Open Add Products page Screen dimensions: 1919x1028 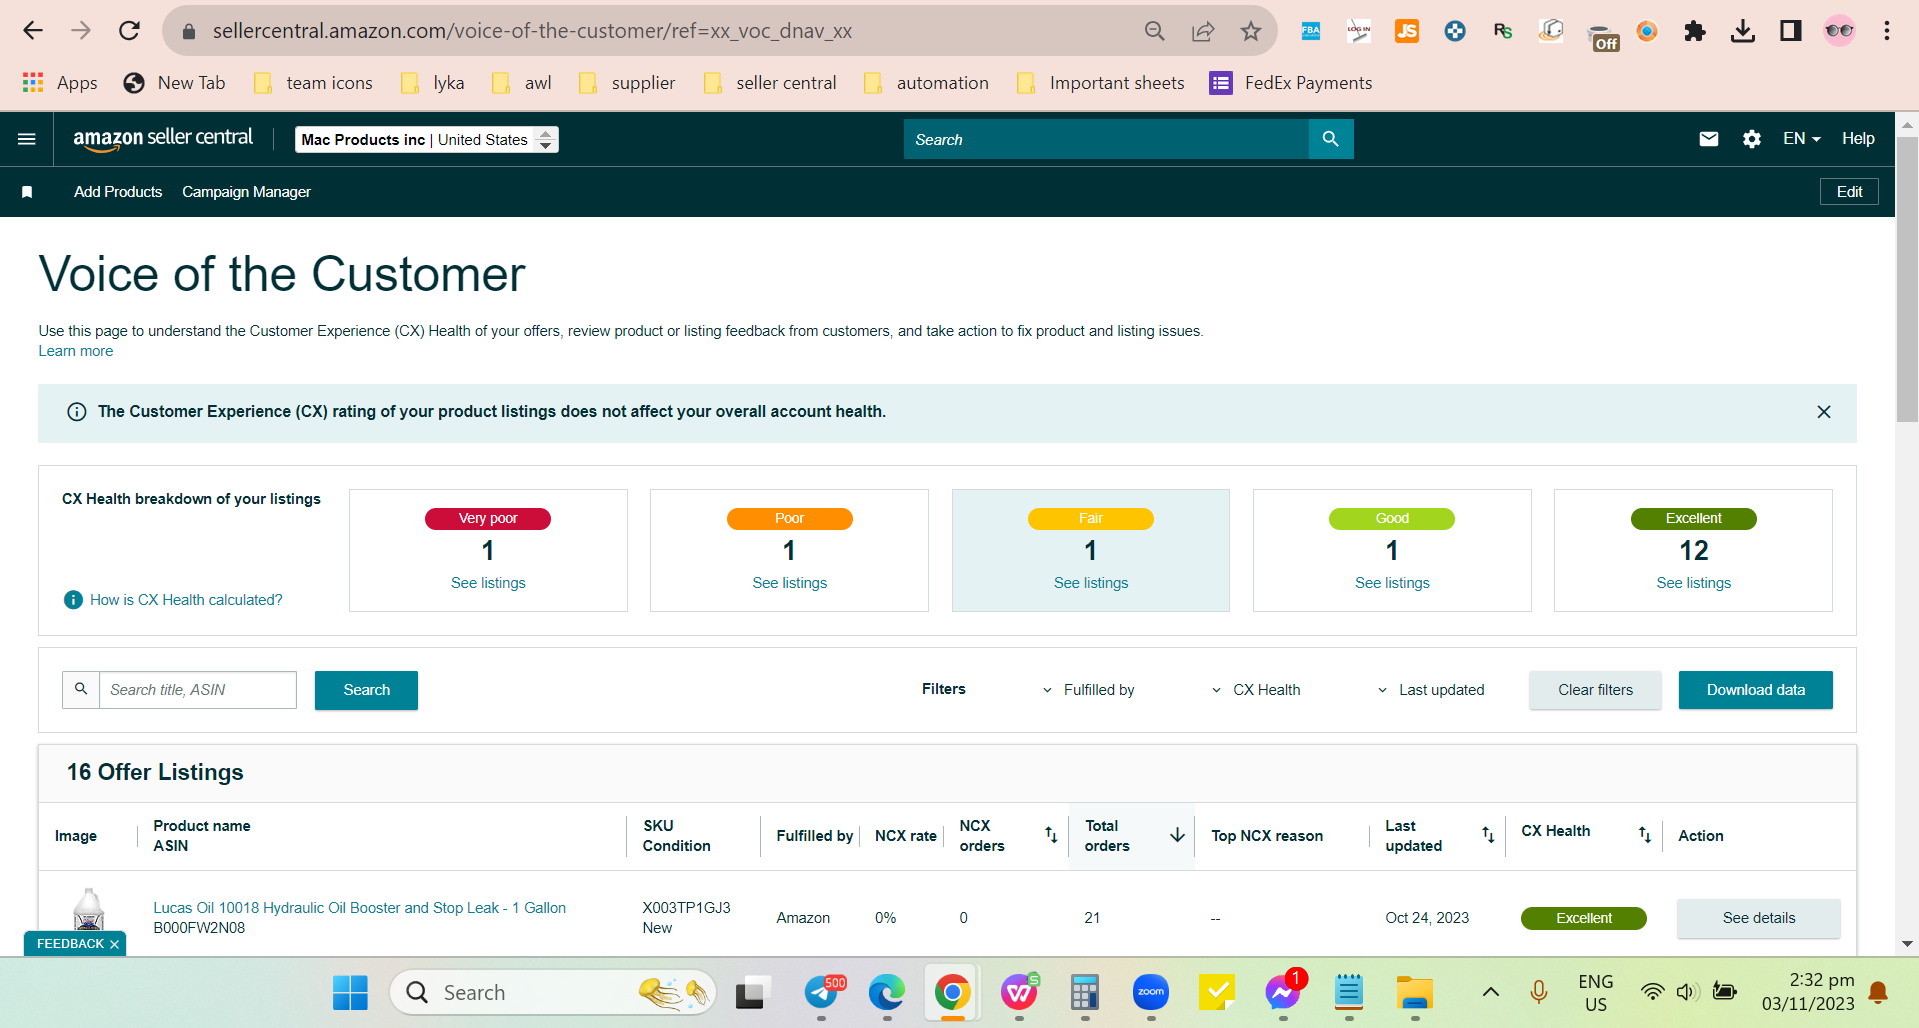118,192
